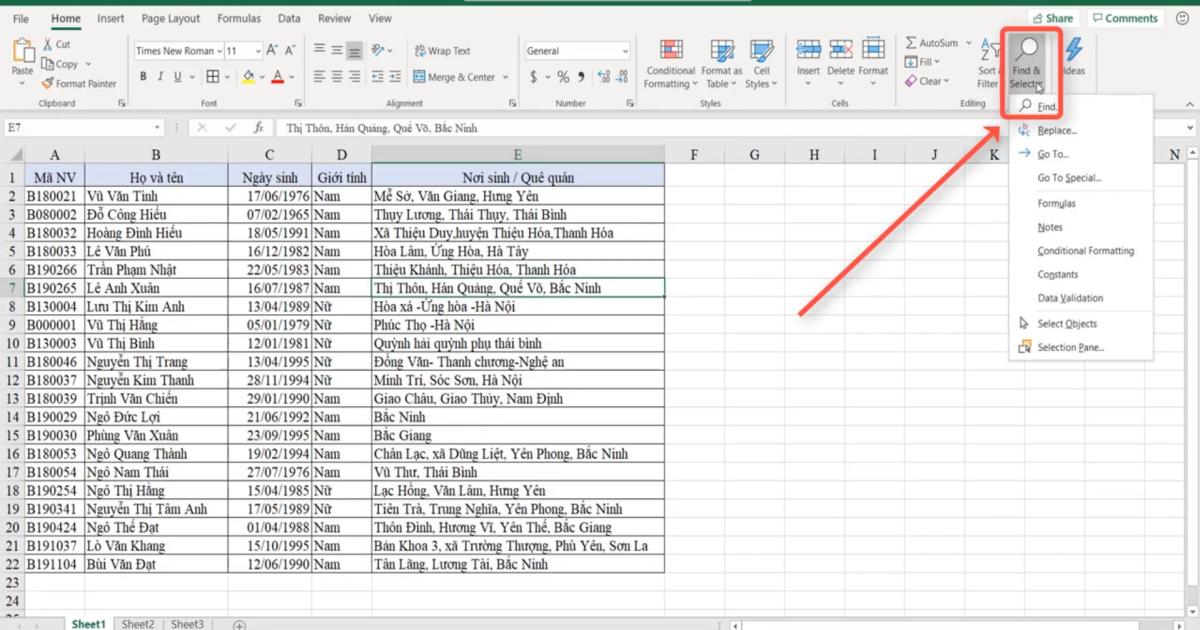Open the Font Color dropdown arrow
The image size is (1200, 630).
coord(291,77)
